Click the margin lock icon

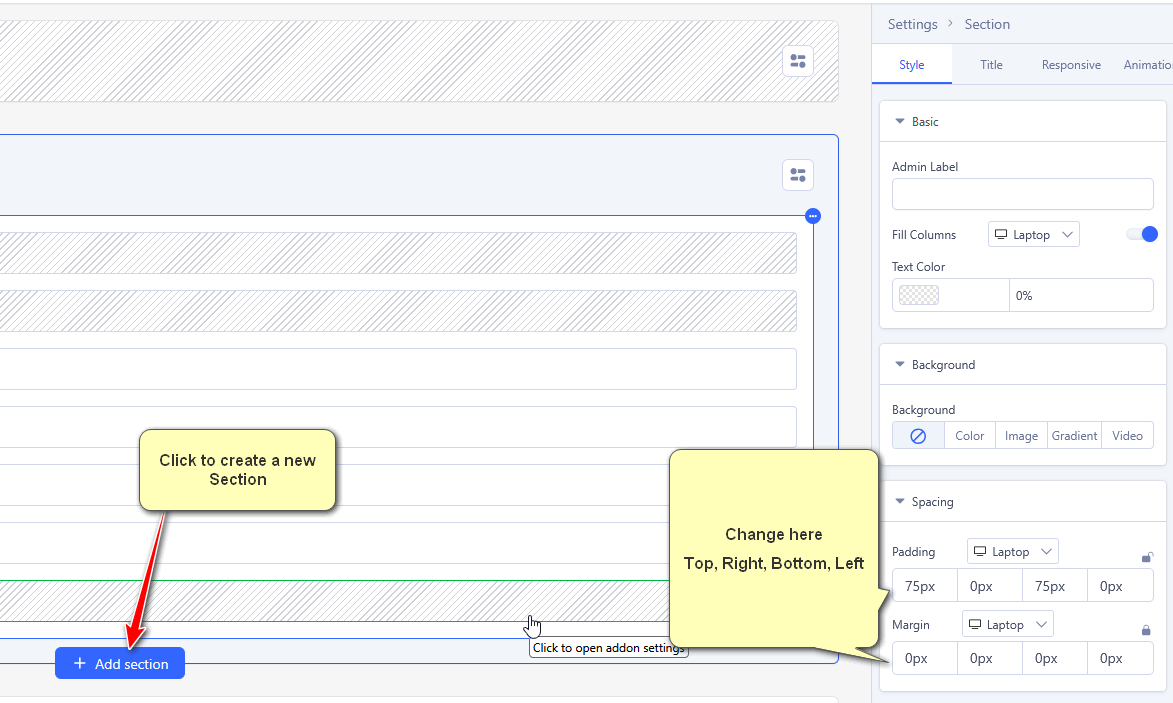[x=1146, y=630]
